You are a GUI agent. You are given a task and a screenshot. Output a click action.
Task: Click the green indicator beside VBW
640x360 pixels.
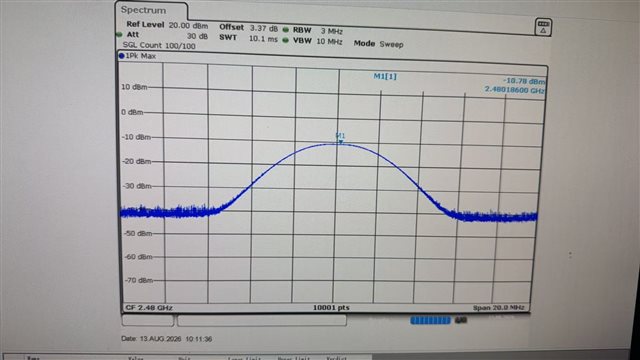[286, 40]
